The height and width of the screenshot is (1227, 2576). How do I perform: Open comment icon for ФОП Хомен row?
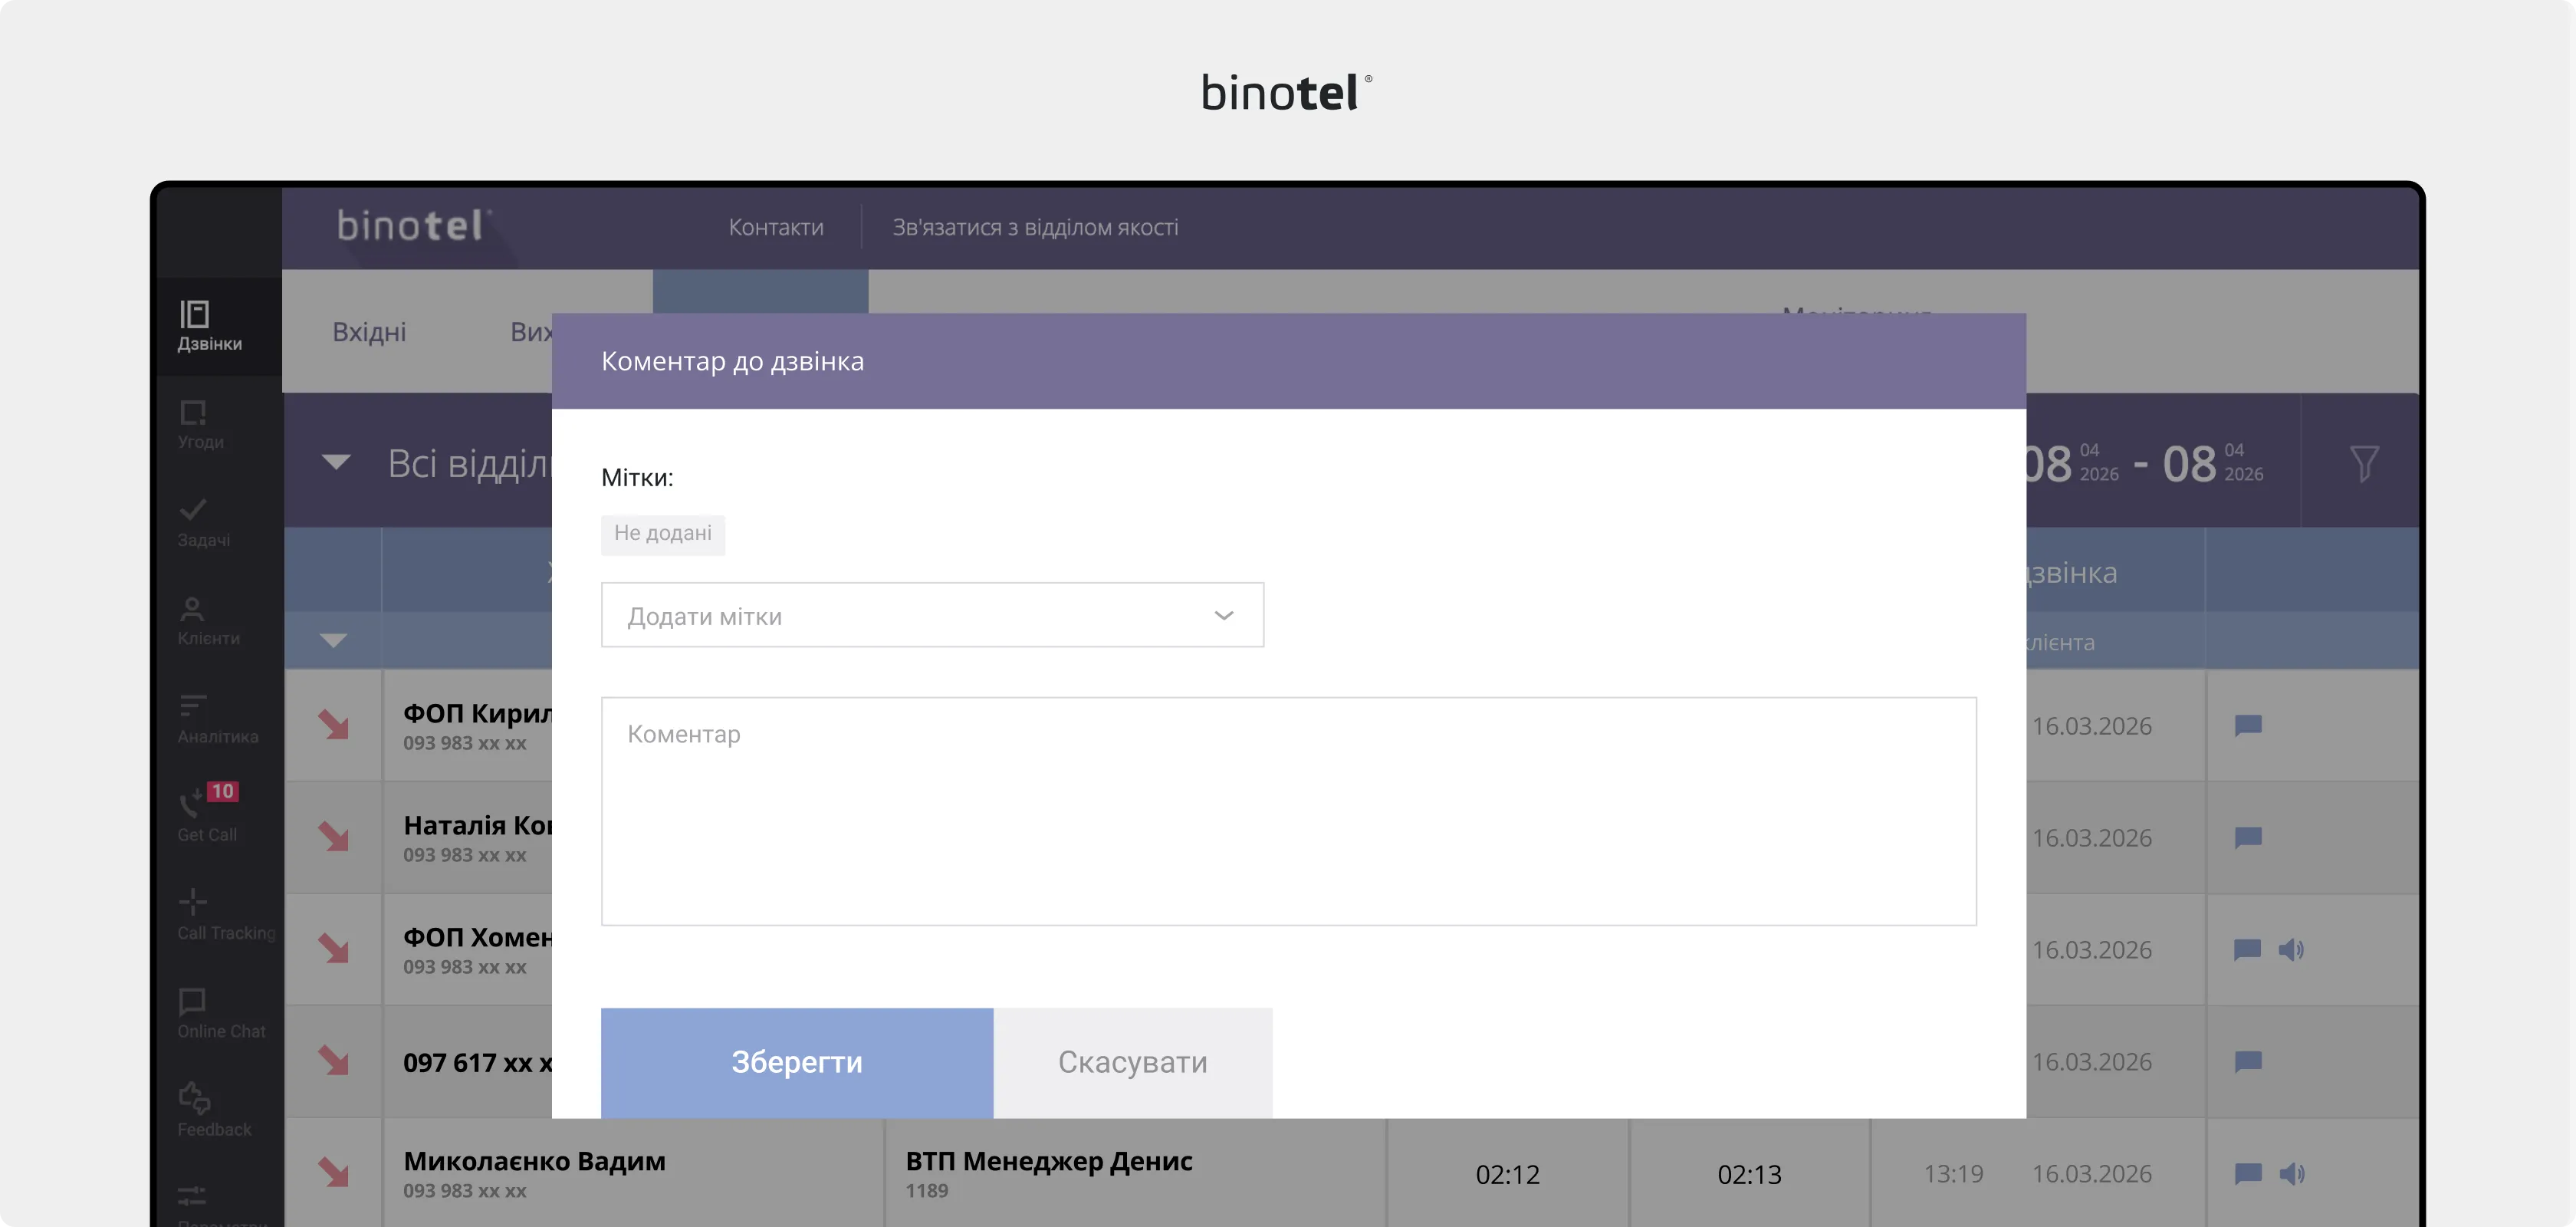coord(2247,949)
